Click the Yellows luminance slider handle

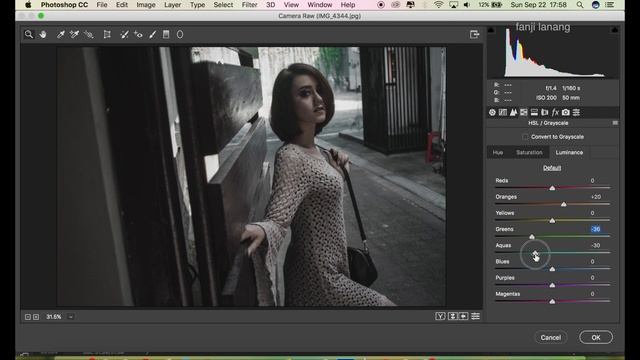coord(552,220)
